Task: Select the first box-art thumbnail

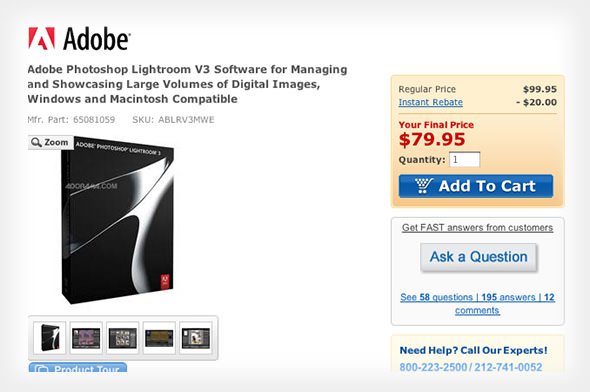Action: (50, 337)
